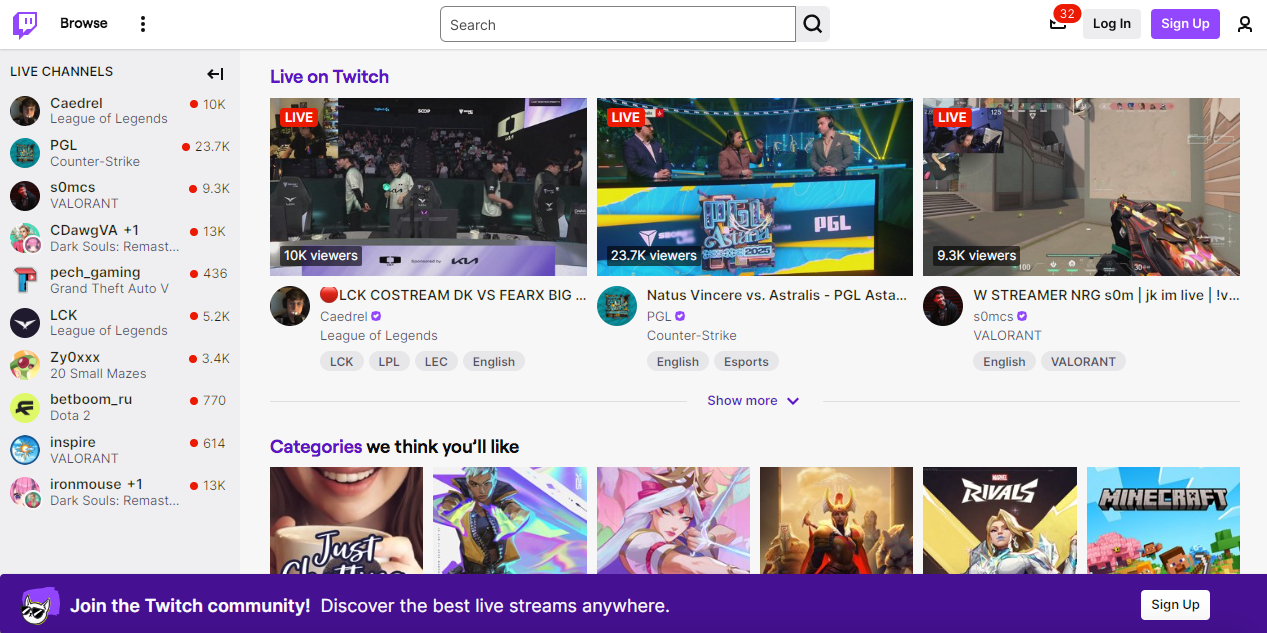Open the three-dot more options menu
The width and height of the screenshot is (1267, 633).
tap(143, 24)
